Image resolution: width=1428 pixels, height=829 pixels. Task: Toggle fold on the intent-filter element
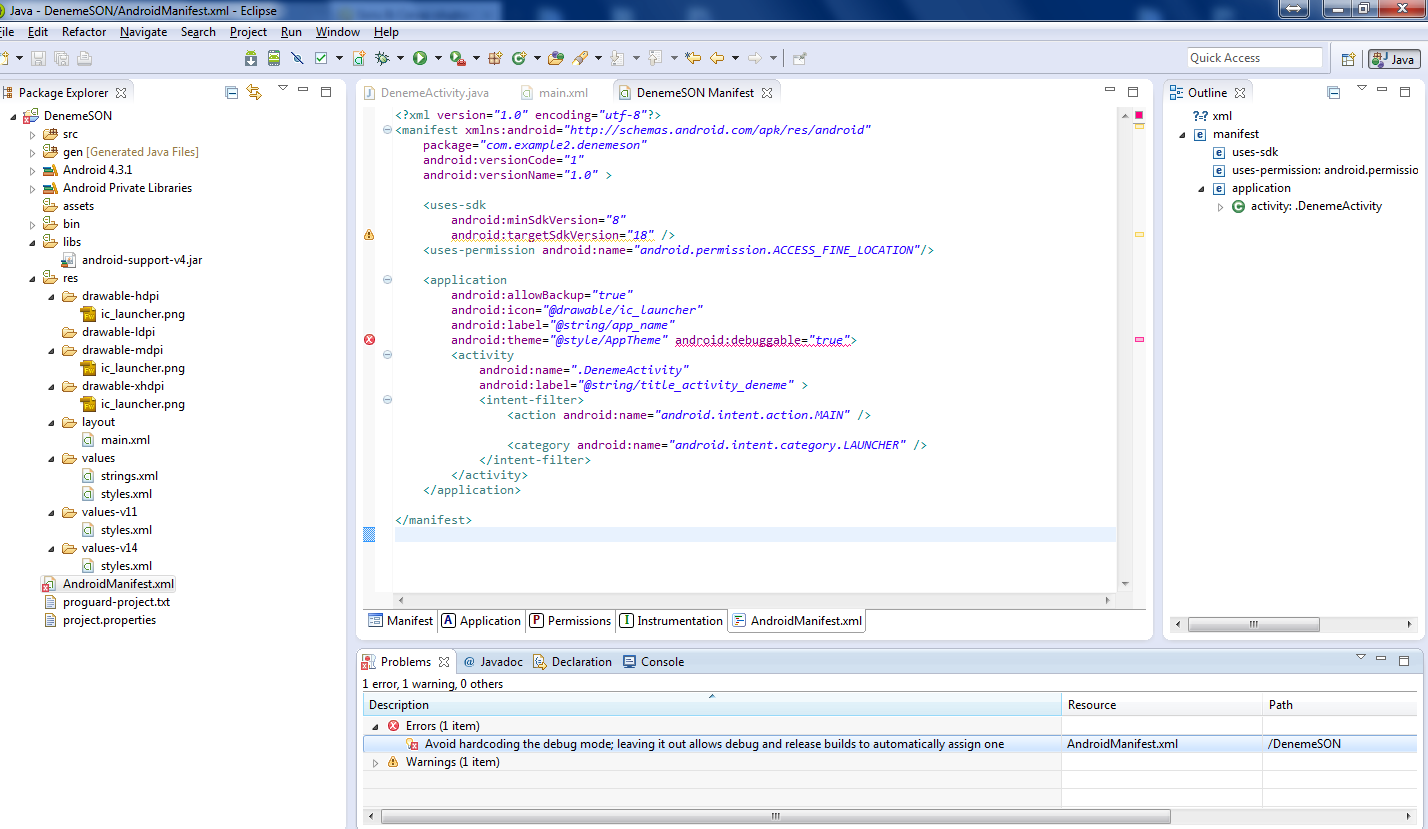pyautogui.click(x=387, y=400)
